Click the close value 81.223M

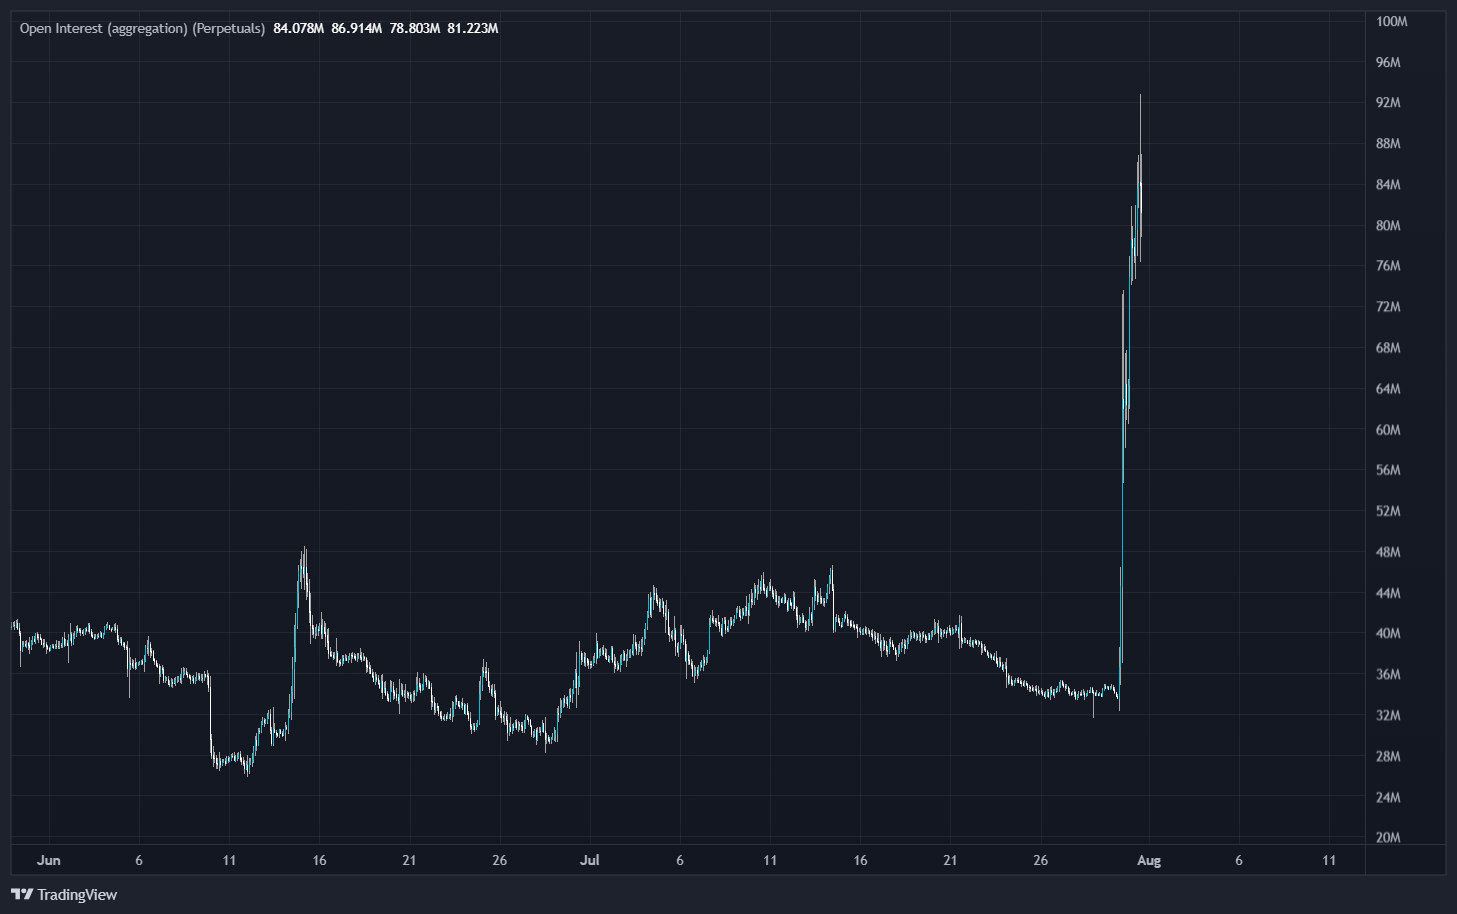coord(472,28)
